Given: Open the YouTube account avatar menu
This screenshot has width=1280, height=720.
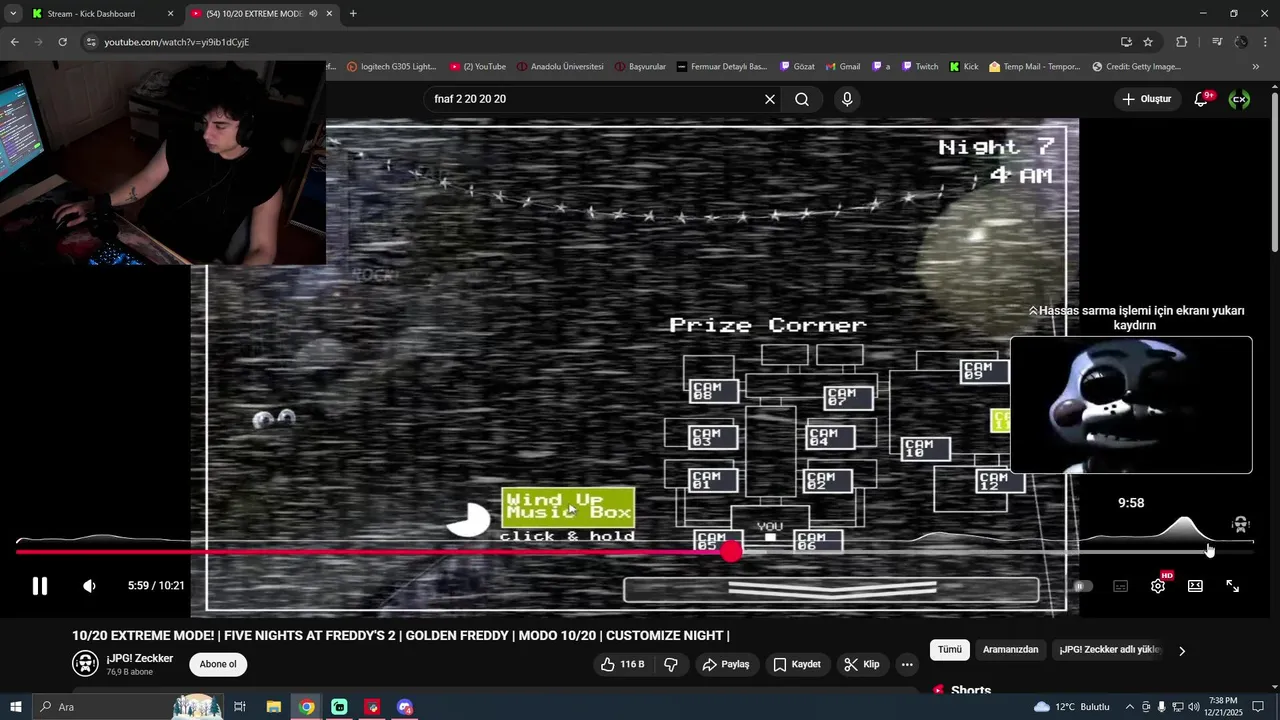Looking at the screenshot, I should coord(1239,99).
